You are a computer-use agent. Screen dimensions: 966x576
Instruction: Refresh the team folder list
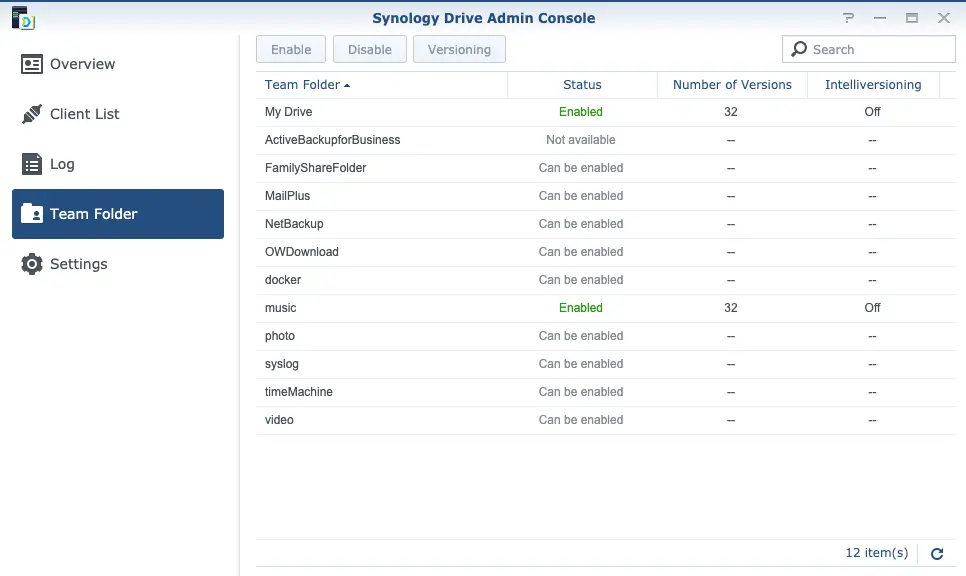[x=937, y=554]
